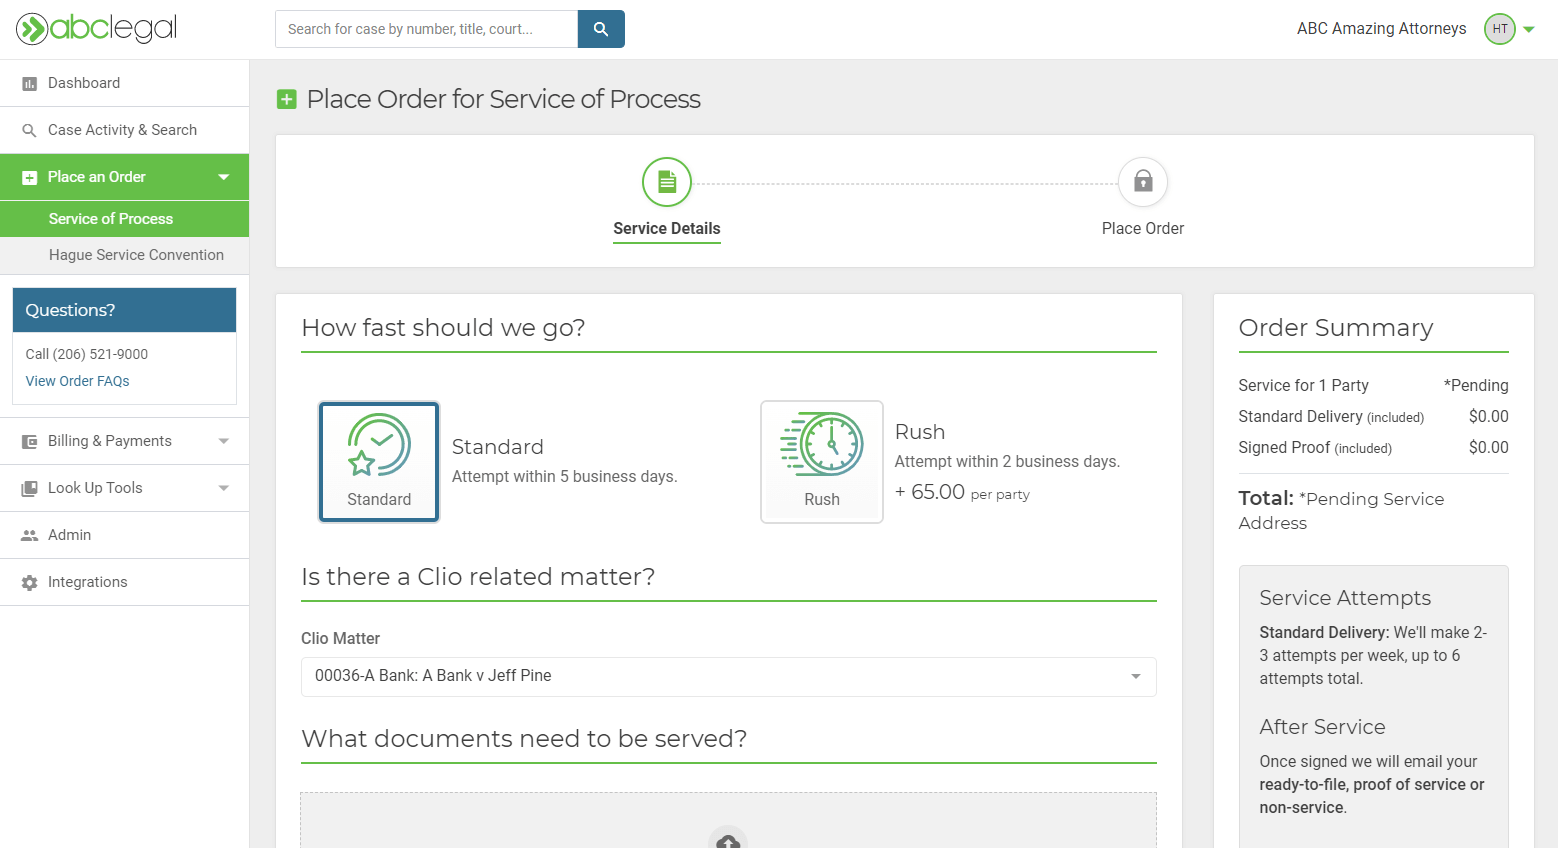Click the '+ 65.00 per party' rush price
The height and width of the screenshot is (848, 1558).
pyautogui.click(x=962, y=492)
